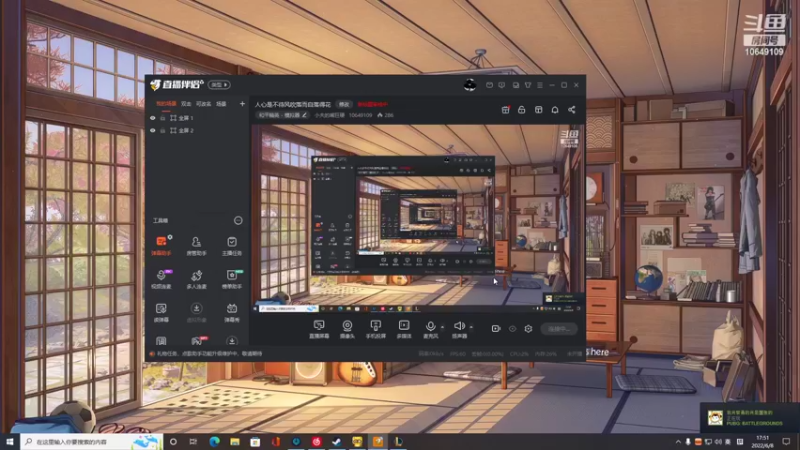Image resolution: width=800 pixels, height=450 pixels.
Task: Open the calendar icon with red dot
Action: tap(505, 110)
